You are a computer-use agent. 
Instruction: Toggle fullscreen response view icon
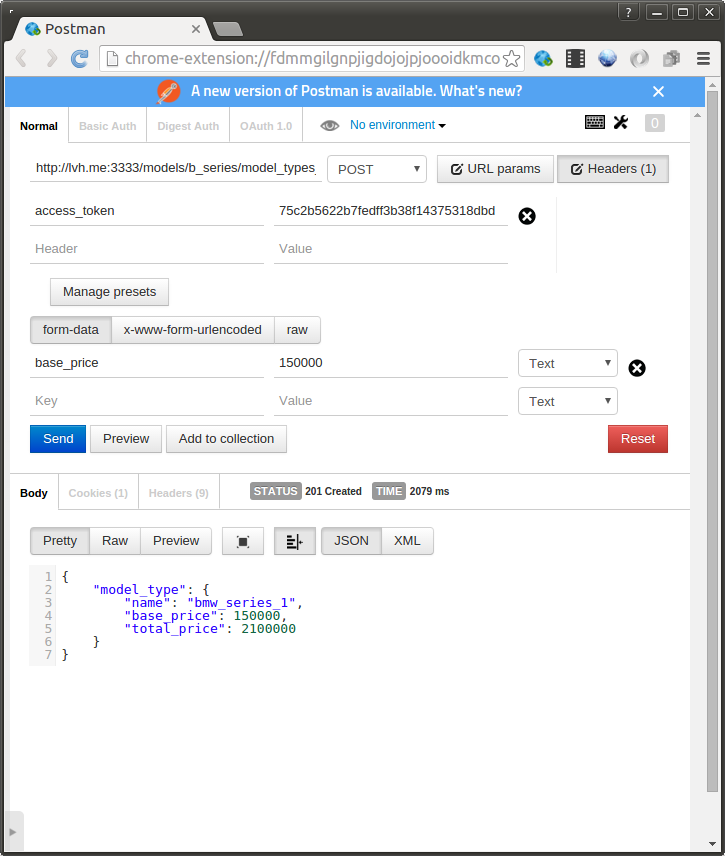point(243,541)
